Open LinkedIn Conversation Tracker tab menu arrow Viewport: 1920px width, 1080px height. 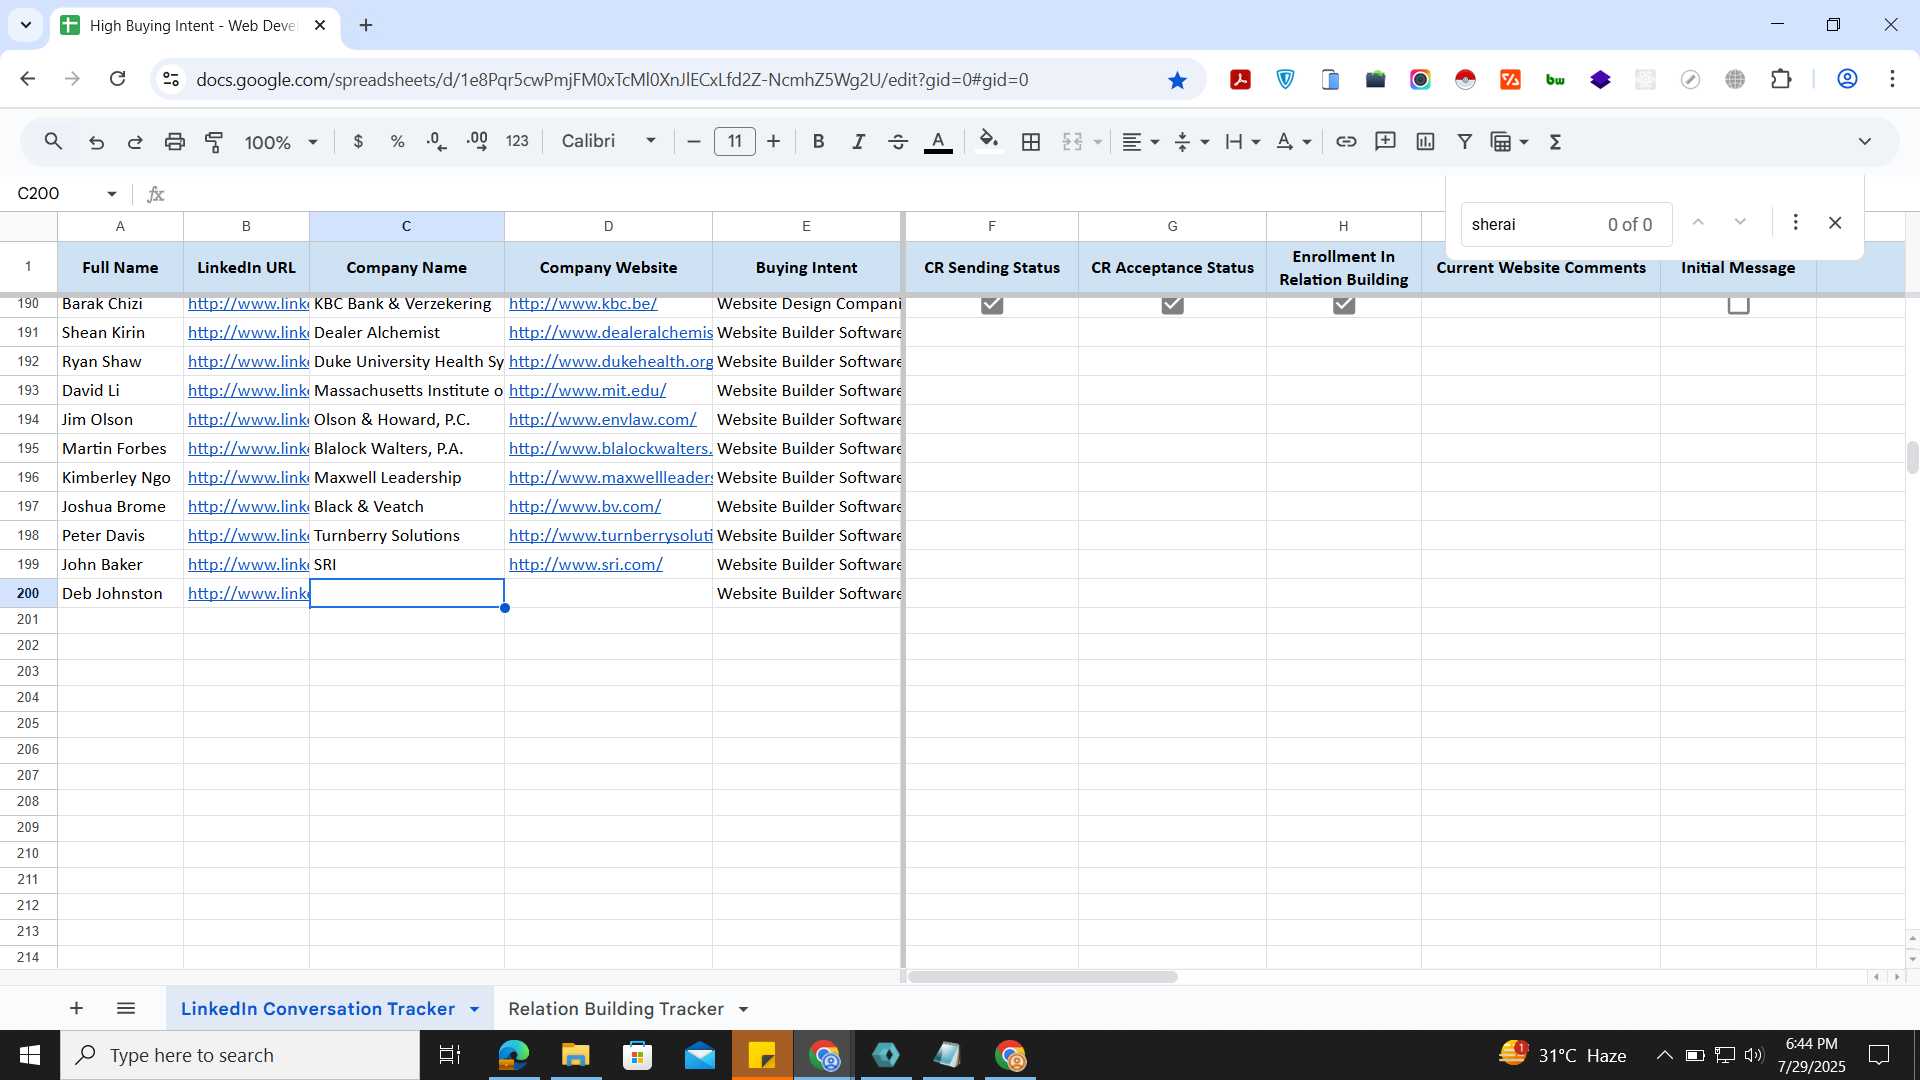coord(474,1010)
